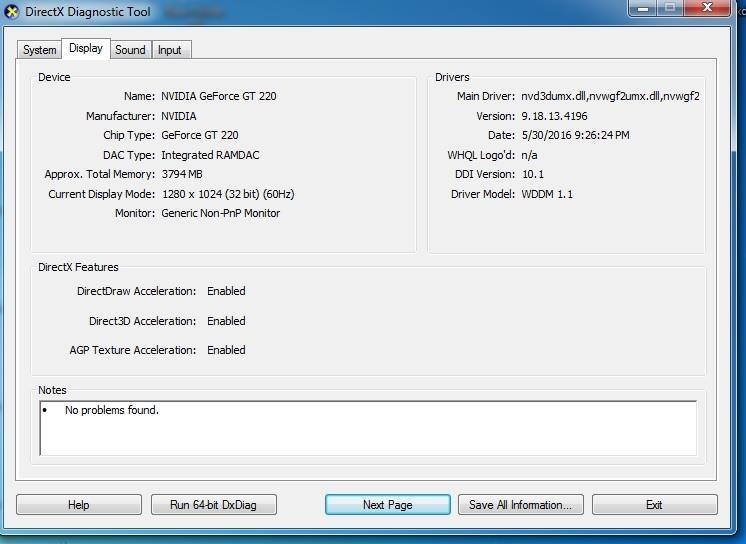Click the Exit button
746x544 pixels.
655,504
